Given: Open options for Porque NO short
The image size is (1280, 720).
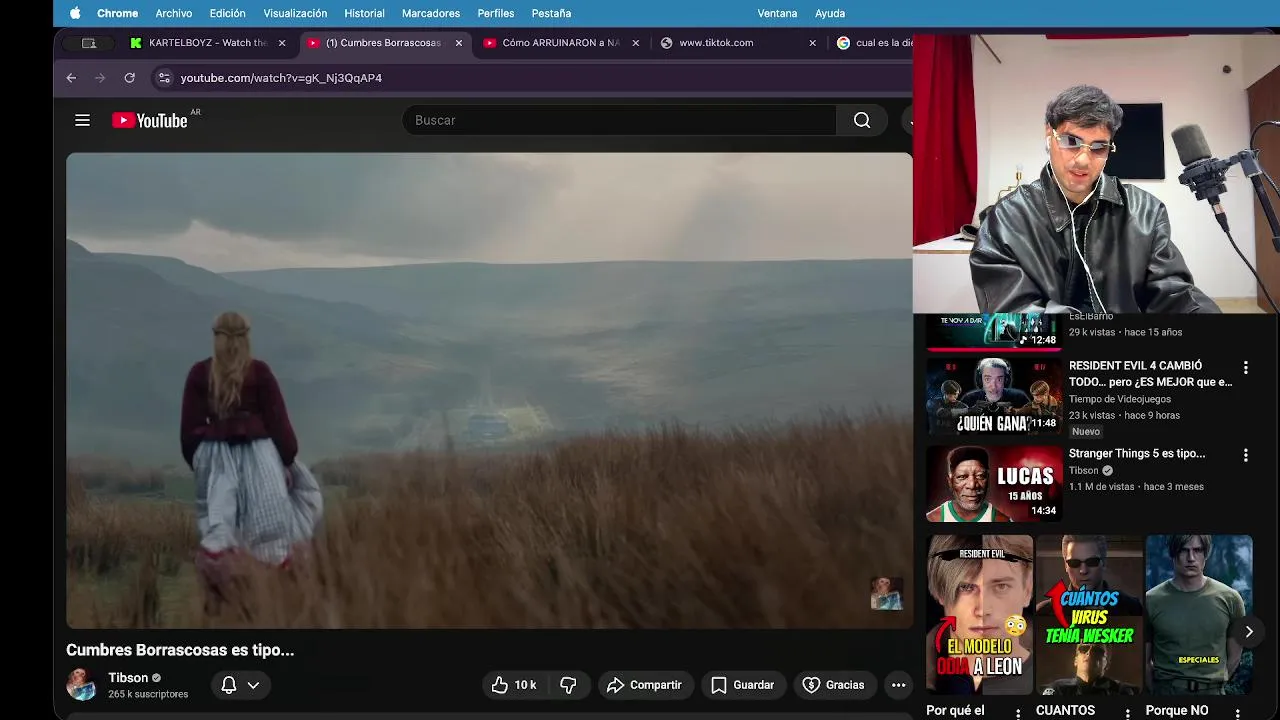Looking at the screenshot, I should (x=1237, y=713).
